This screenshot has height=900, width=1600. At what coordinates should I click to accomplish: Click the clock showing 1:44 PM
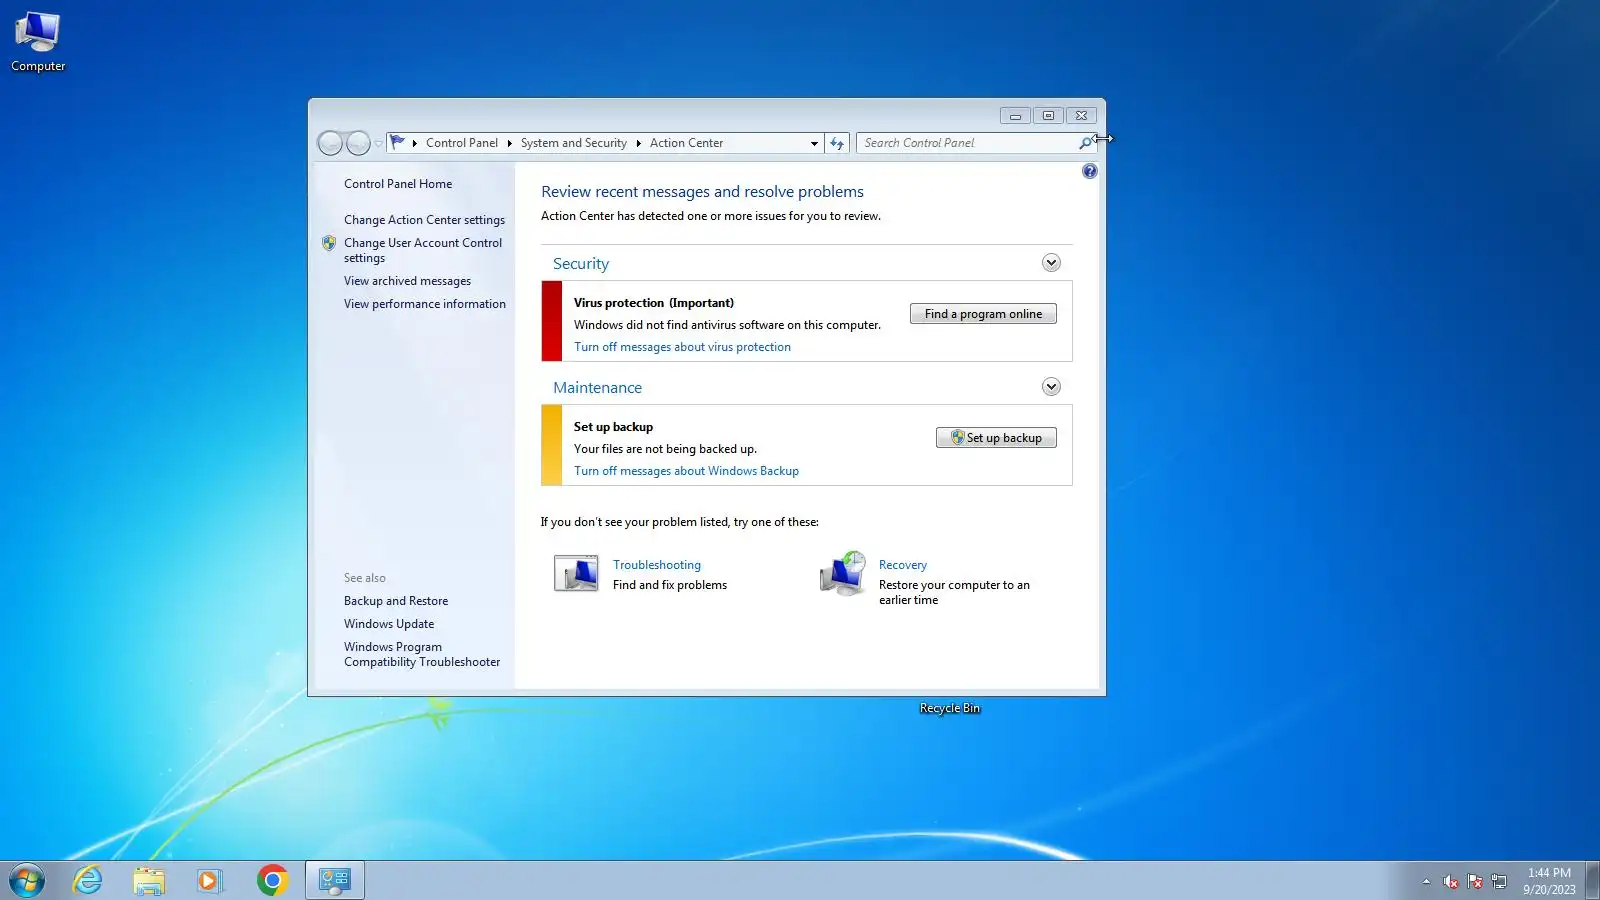click(1549, 873)
